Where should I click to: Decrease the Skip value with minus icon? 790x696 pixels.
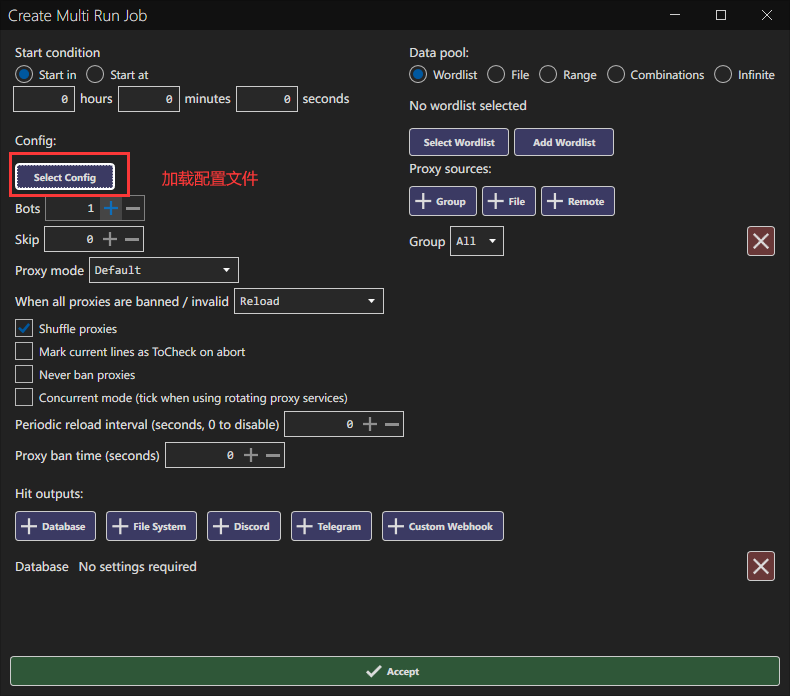tap(133, 239)
